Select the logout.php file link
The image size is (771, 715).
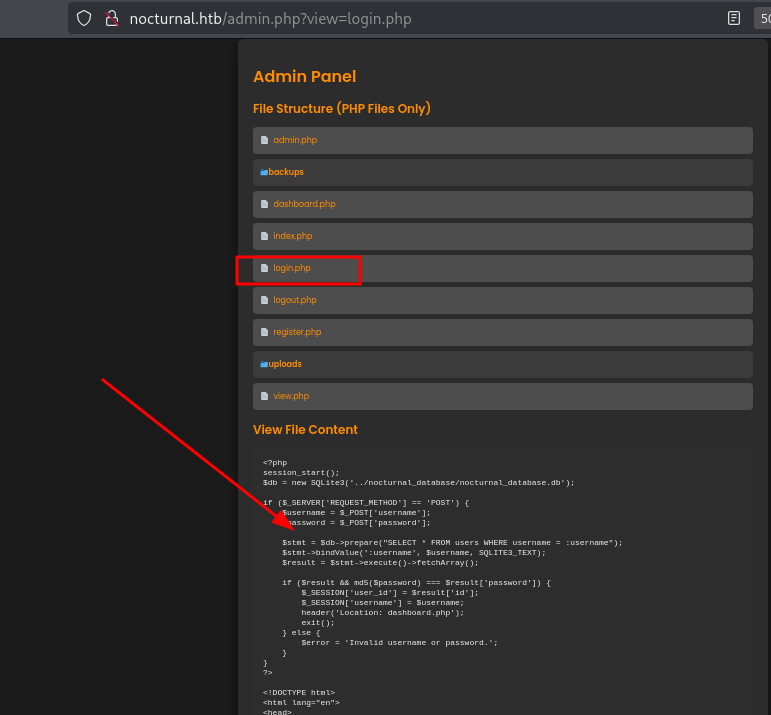(295, 300)
